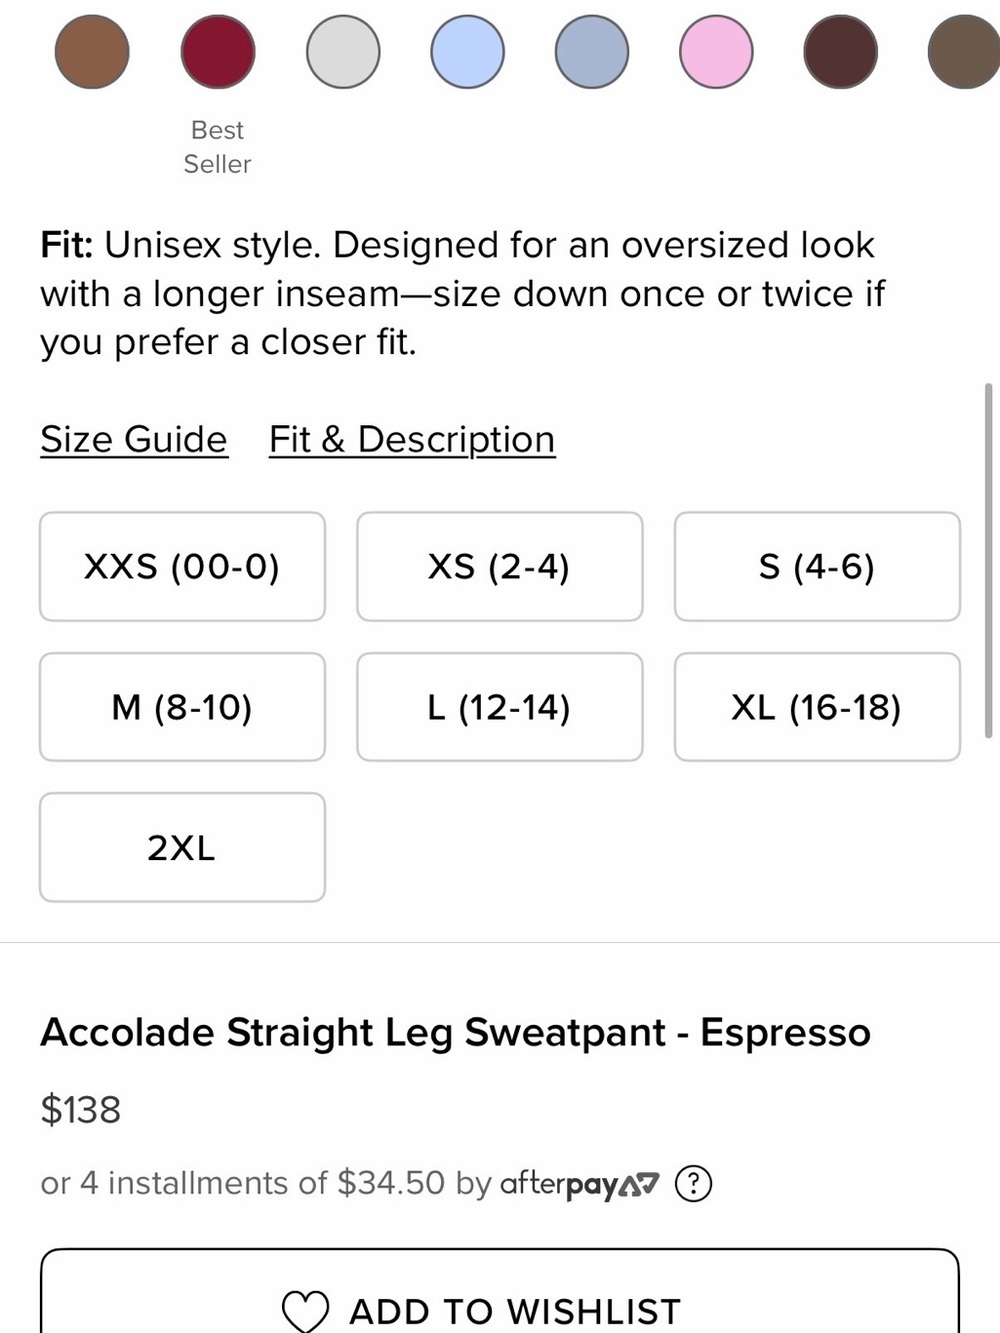
Task: Pick the dusty slate blue swatch
Action: pyautogui.click(x=592, y=52)
